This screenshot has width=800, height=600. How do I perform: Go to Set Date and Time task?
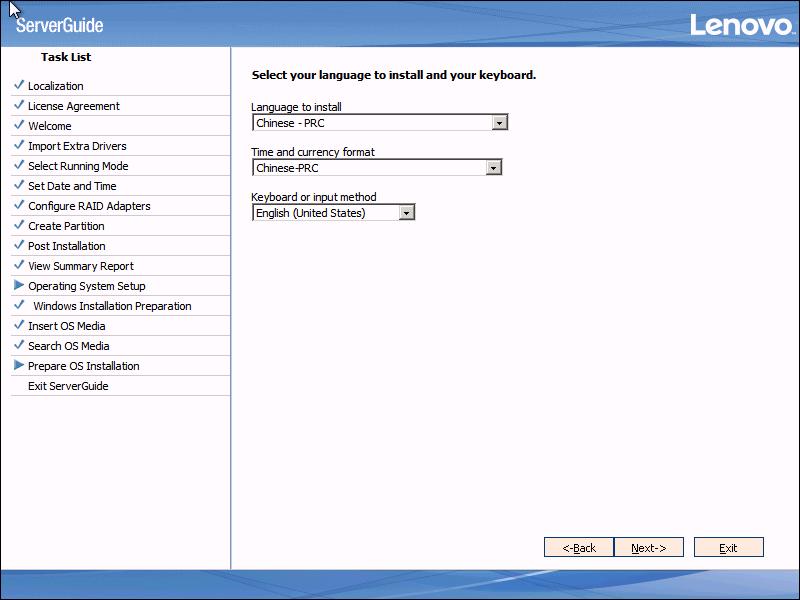click(72, 186)
